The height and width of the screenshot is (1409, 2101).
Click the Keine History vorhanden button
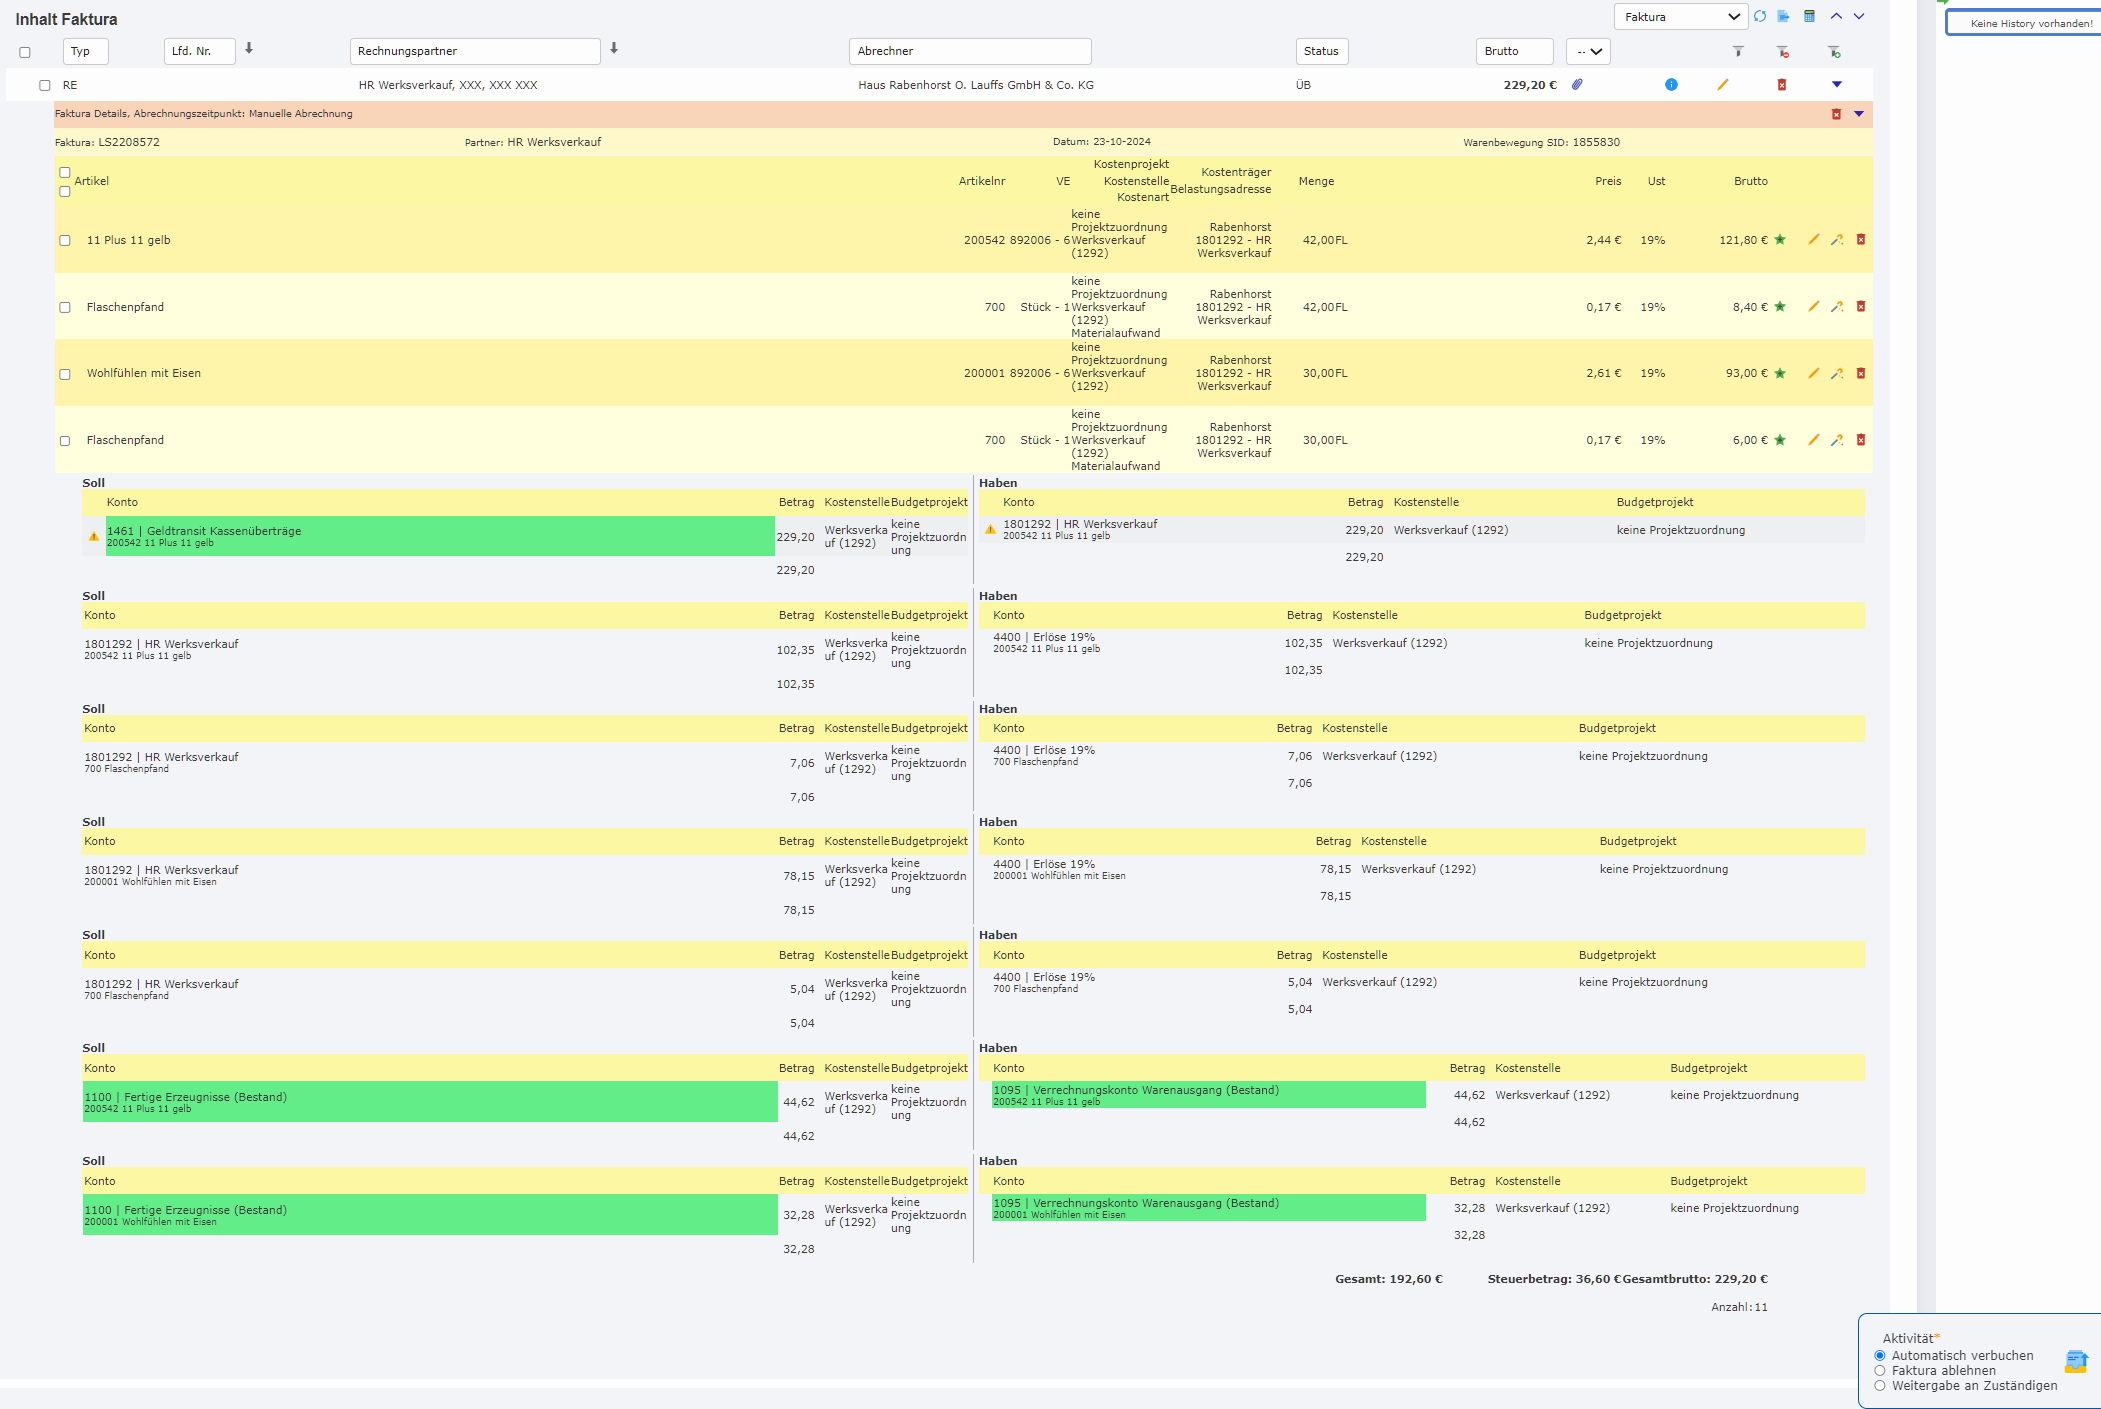pyautogui.click(x=2023, y=23)
